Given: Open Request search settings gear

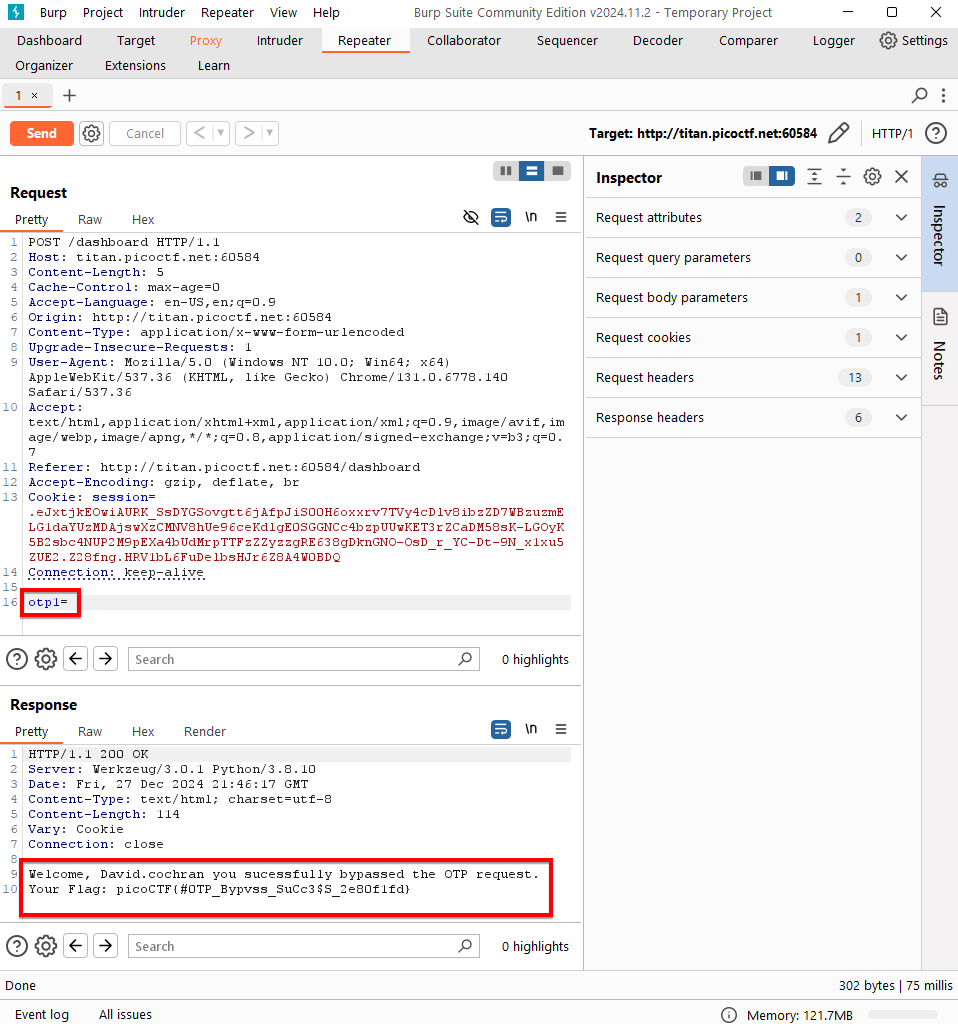Looking at the screenshot, I should coord(46,659).
